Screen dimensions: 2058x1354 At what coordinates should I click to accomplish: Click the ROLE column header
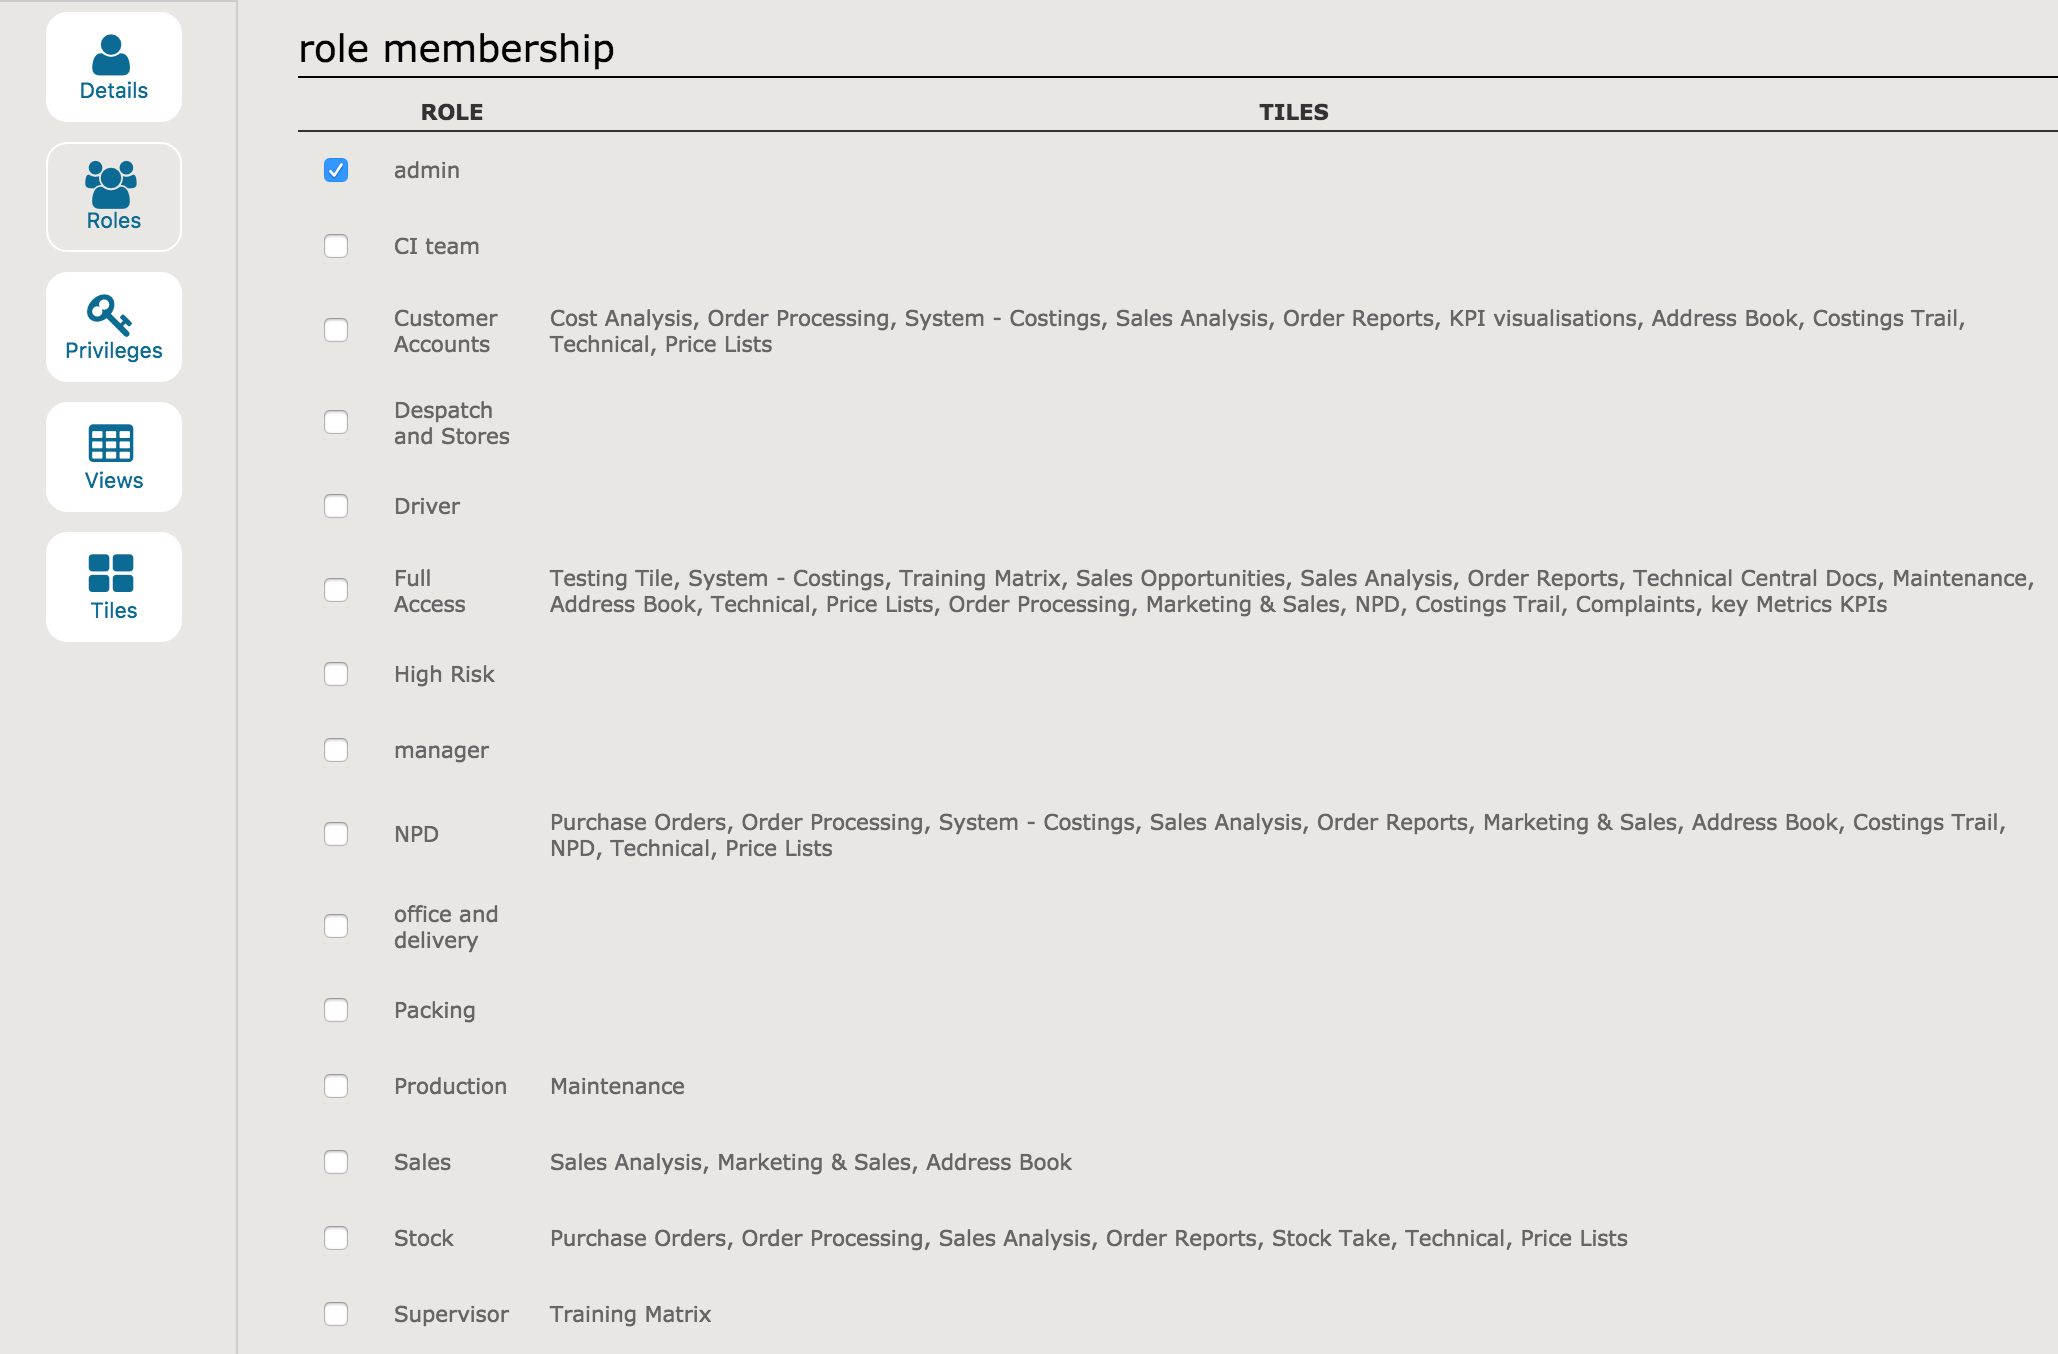pos(451,112)
